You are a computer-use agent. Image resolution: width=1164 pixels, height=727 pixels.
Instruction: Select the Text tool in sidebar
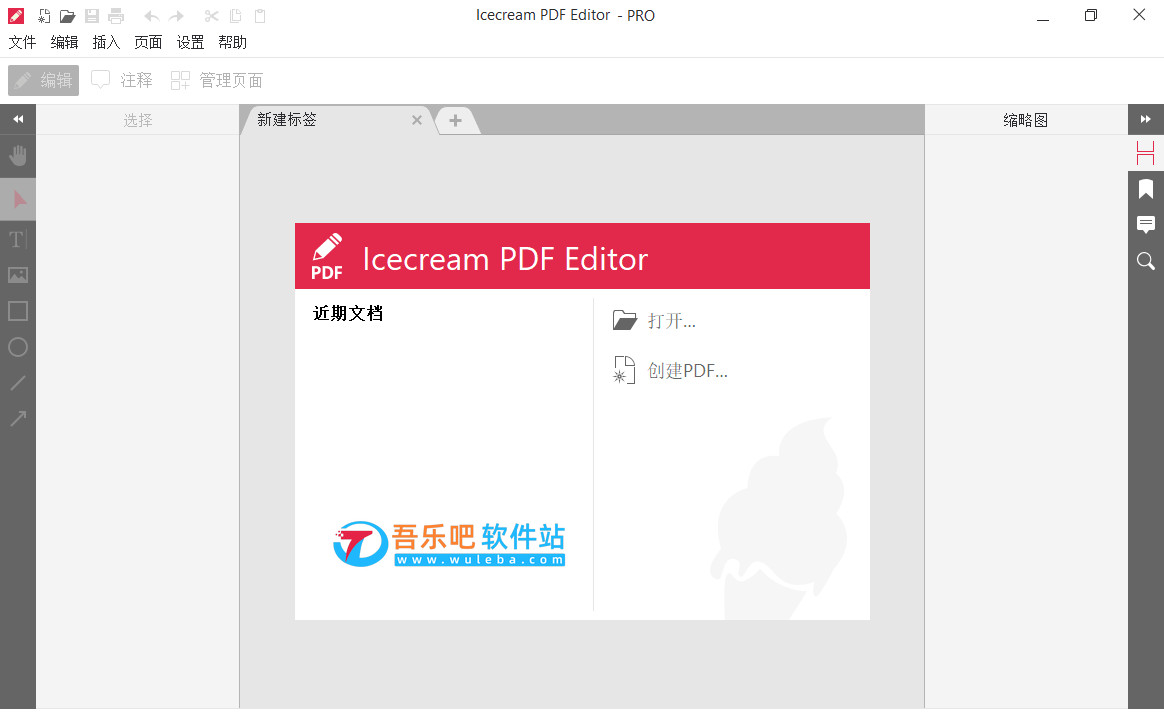[x=18, y=239]
